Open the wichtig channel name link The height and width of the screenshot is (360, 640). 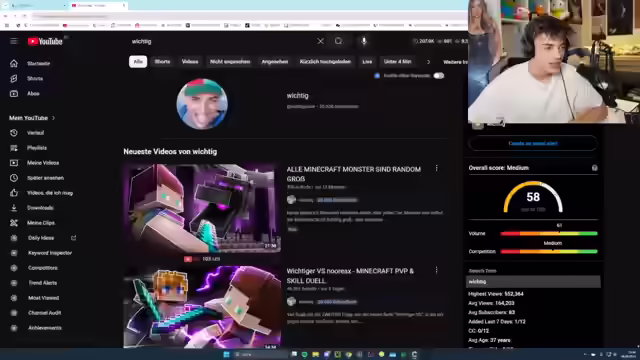click(298, 96)
